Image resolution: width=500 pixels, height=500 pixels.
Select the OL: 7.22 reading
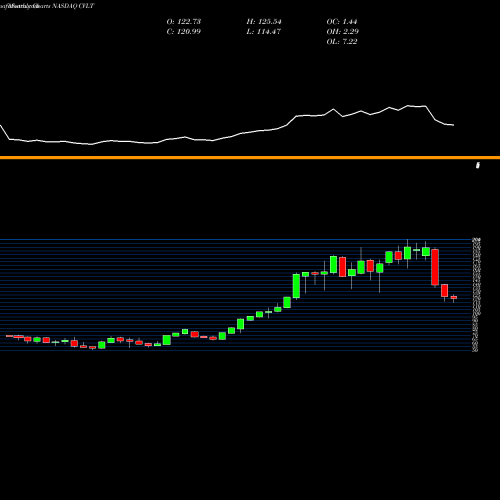[342, 42]
